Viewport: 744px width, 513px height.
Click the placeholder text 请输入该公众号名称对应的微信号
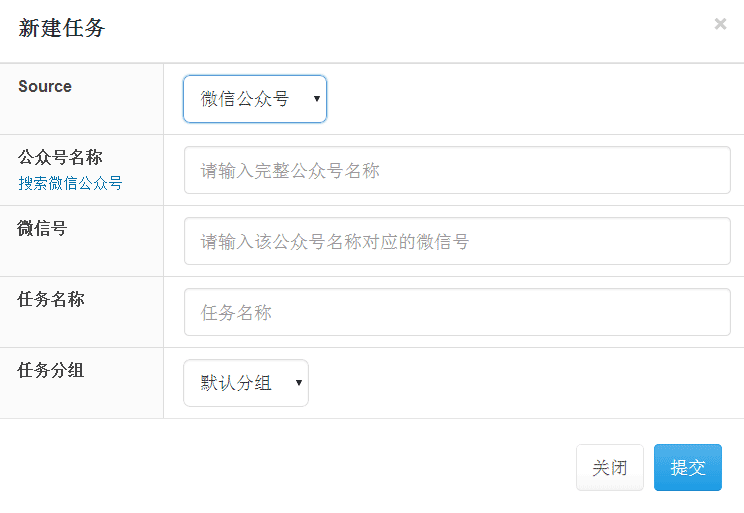[x=335, y=242]
